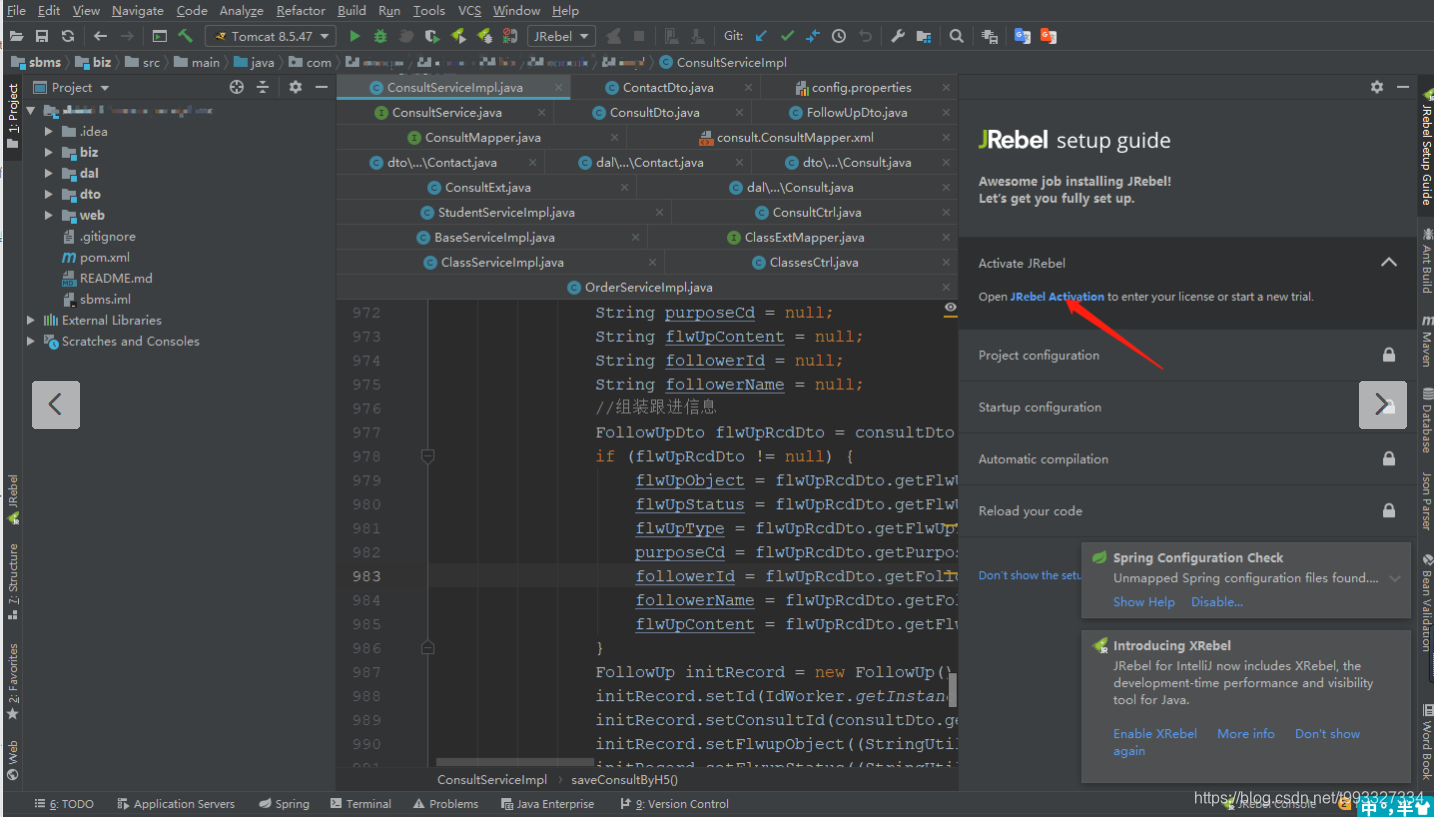The width and height of the screenshot is (1434, 817).
Task: Click More info about XRebel
Action: pyautogui.click(x=1246, y=734)
